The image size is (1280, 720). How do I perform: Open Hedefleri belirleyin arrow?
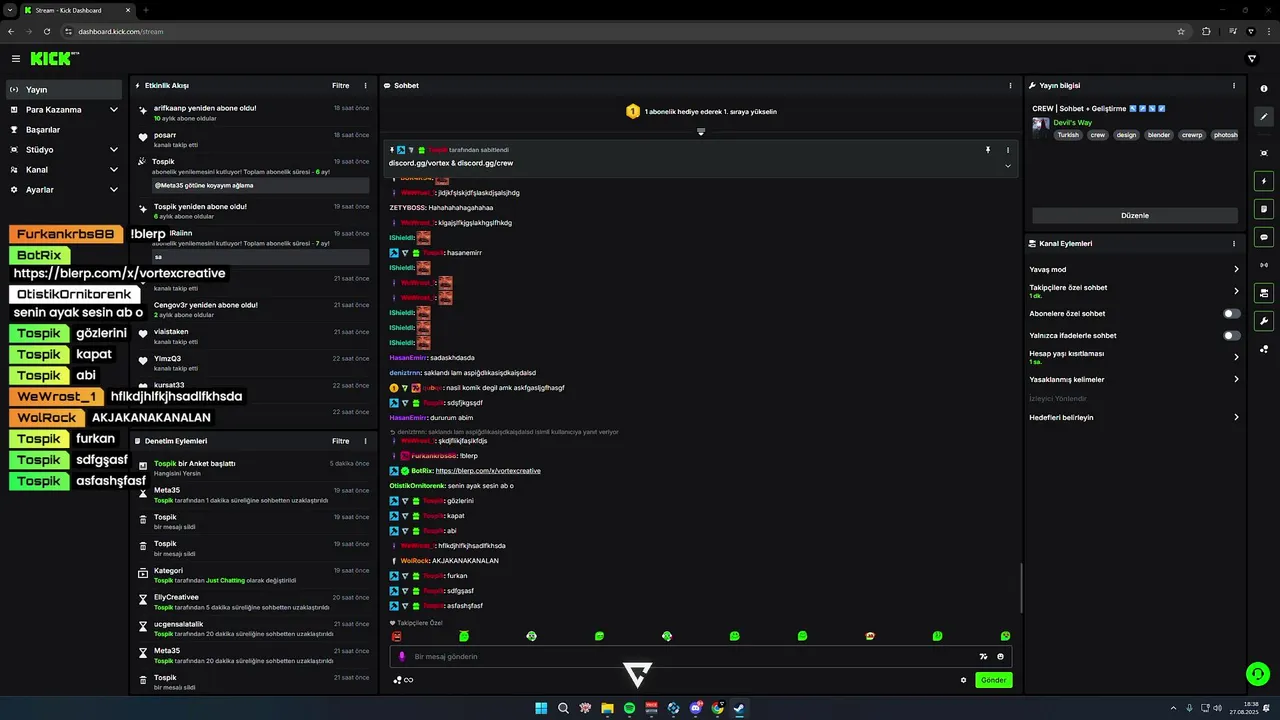(x=1236, y=417)
